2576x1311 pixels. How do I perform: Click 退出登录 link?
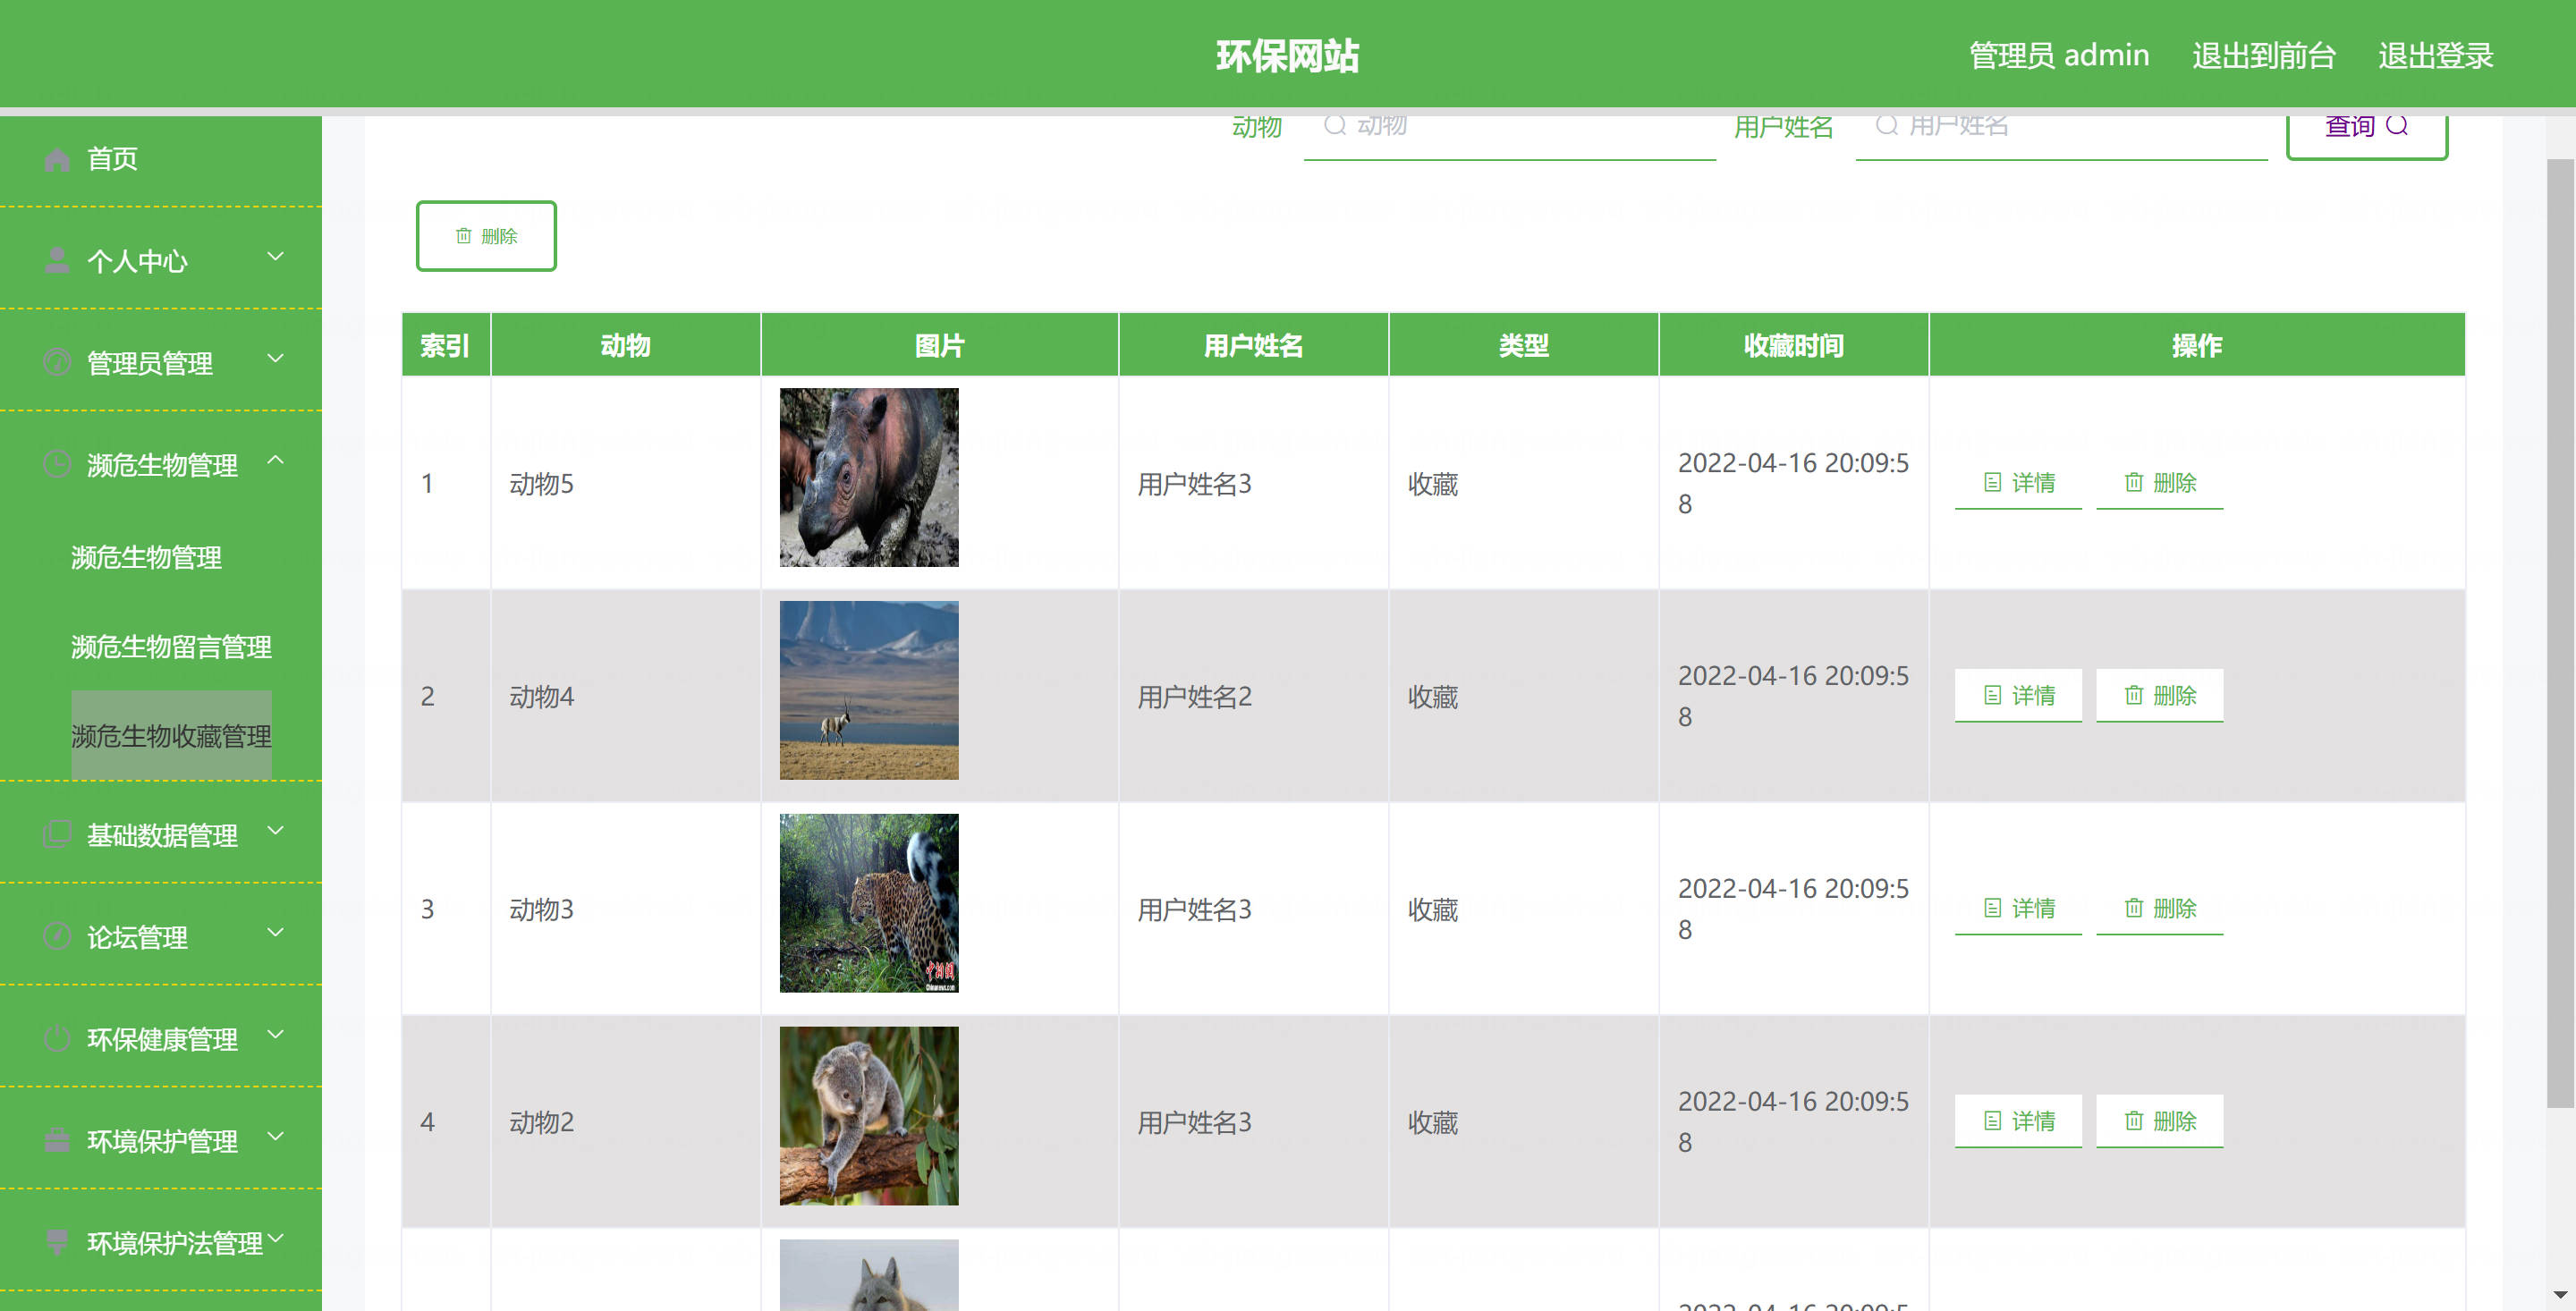pos(2436,56)
